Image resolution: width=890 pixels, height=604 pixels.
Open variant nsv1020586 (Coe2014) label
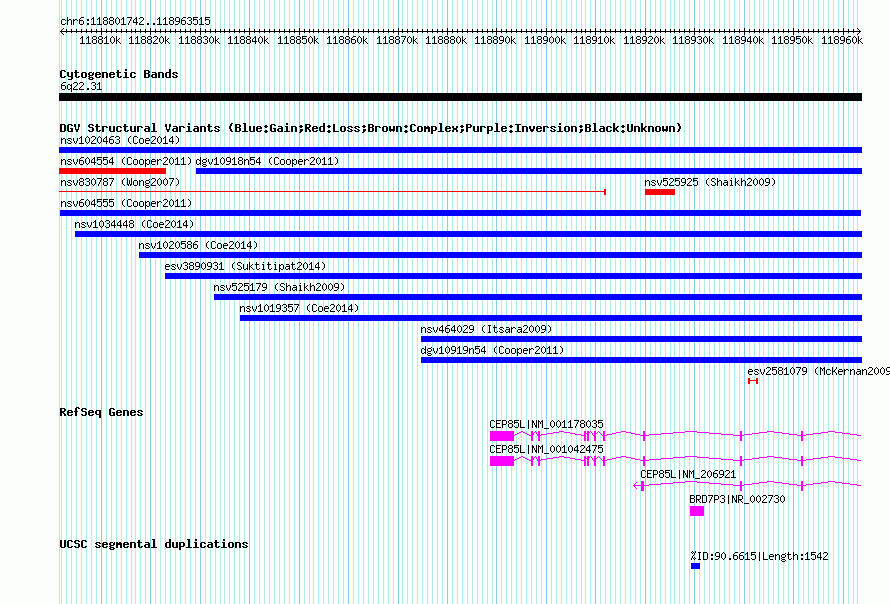click(x=198, y=245)
